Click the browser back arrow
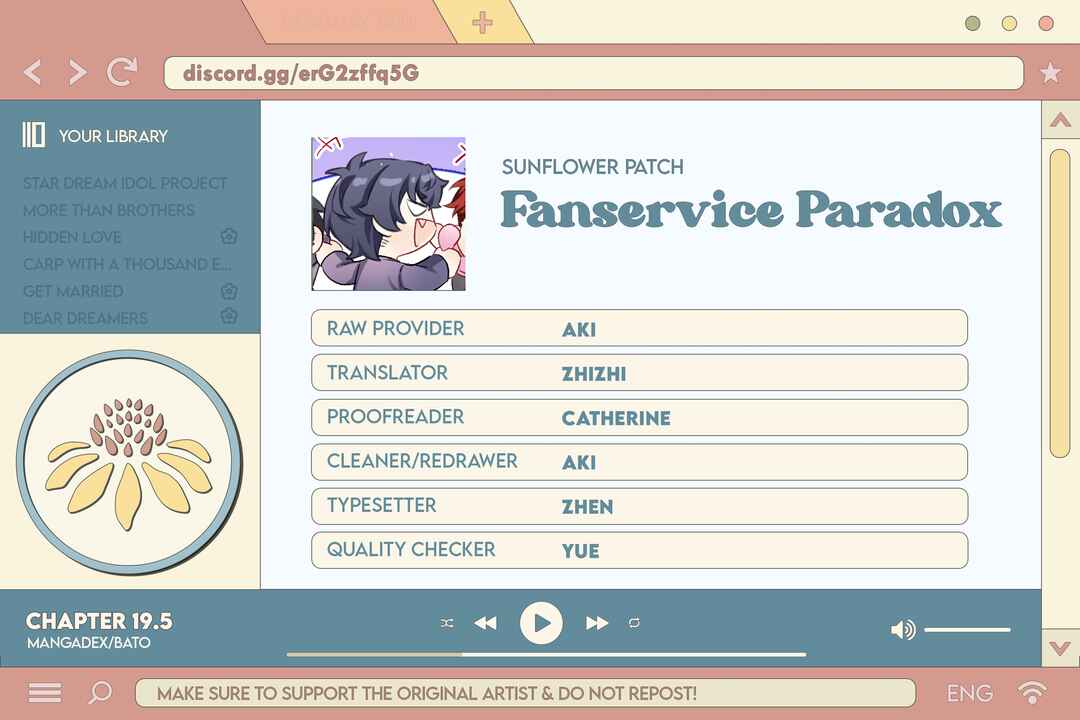1080x720 pixels. click(x=32, y=72)
